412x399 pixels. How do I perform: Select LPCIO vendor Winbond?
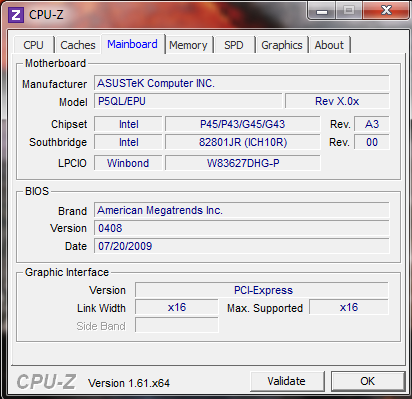click(x=128, y=163)
